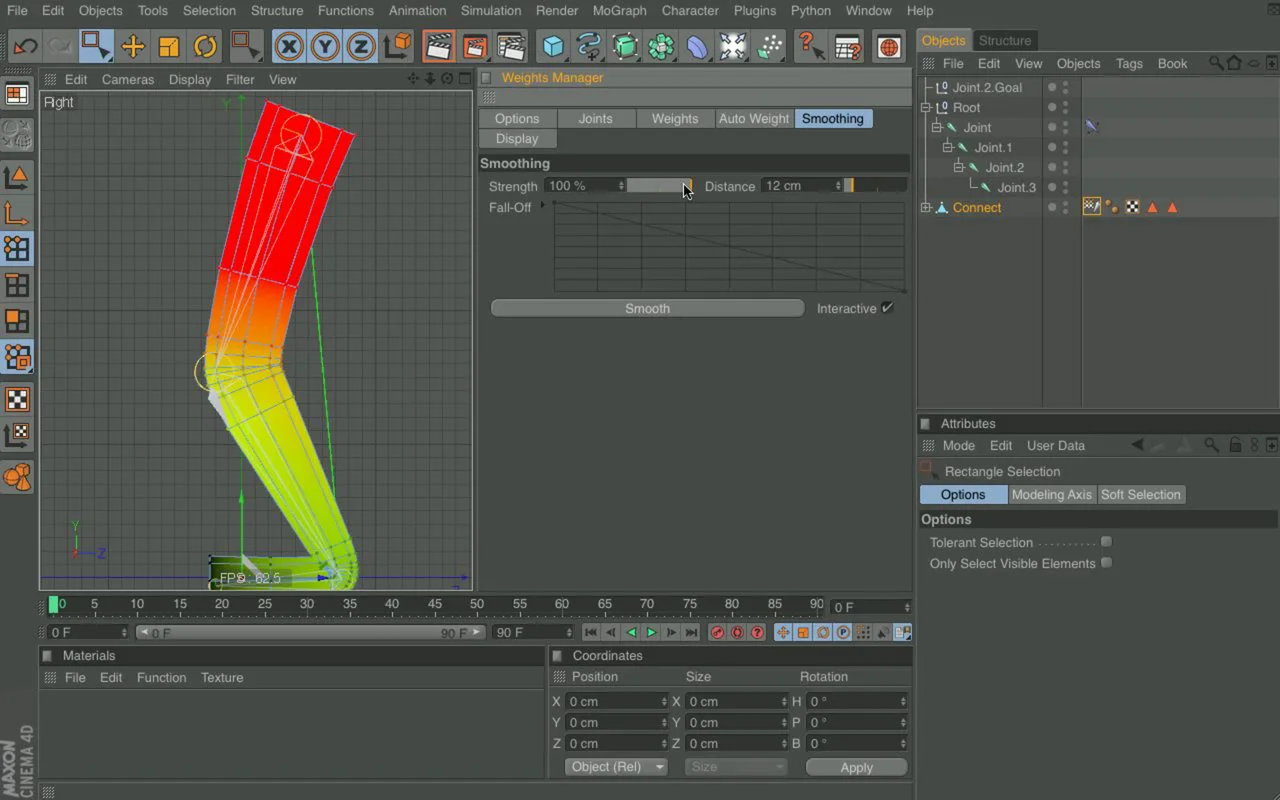The width and height of the screenshot is (1280, 800).
Task: Click the Cube primitive icon
Action: click(553, 46)
